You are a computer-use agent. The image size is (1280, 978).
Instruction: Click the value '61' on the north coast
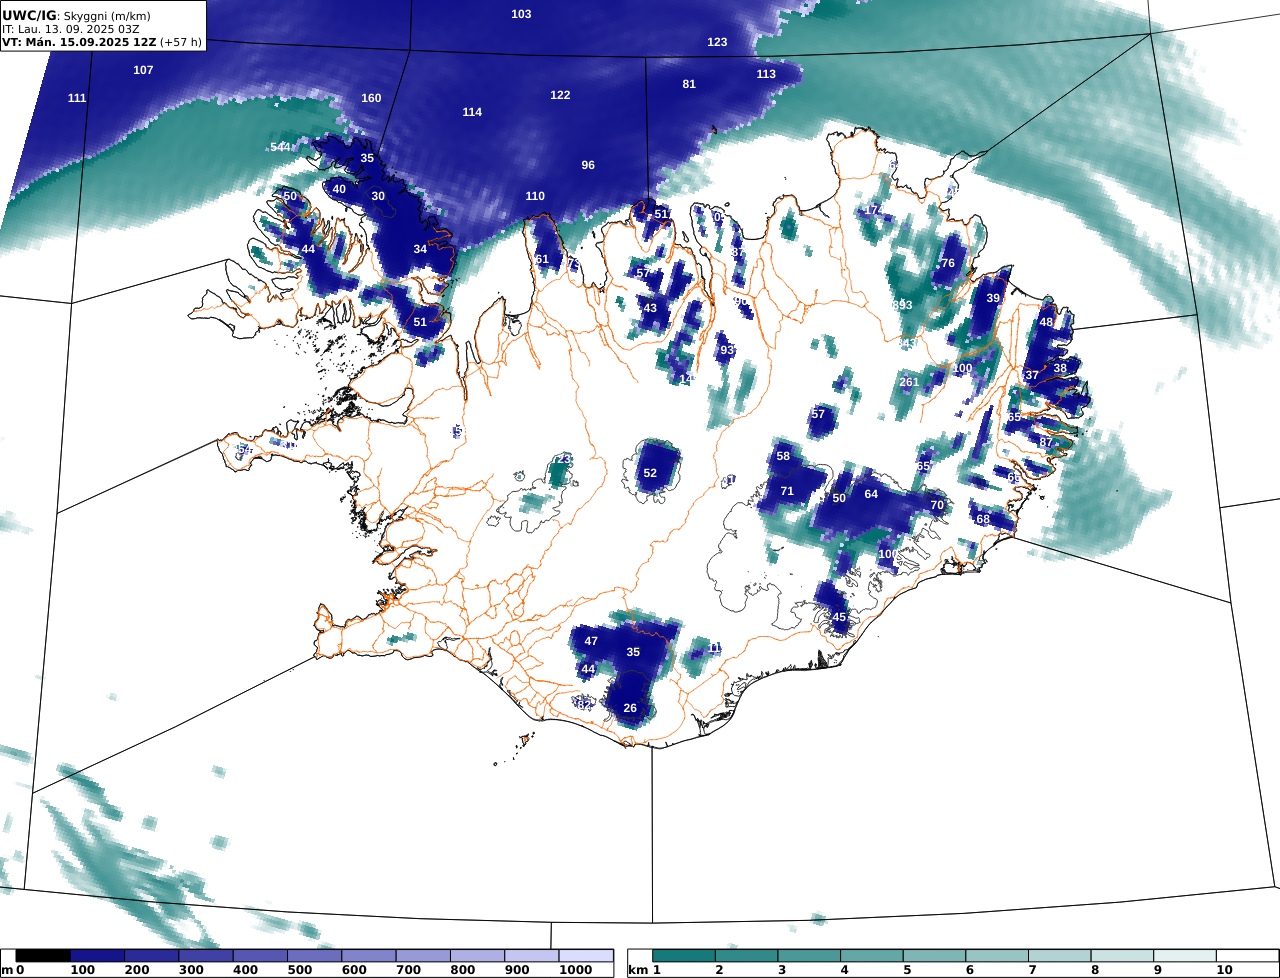(x=542, y=259)
